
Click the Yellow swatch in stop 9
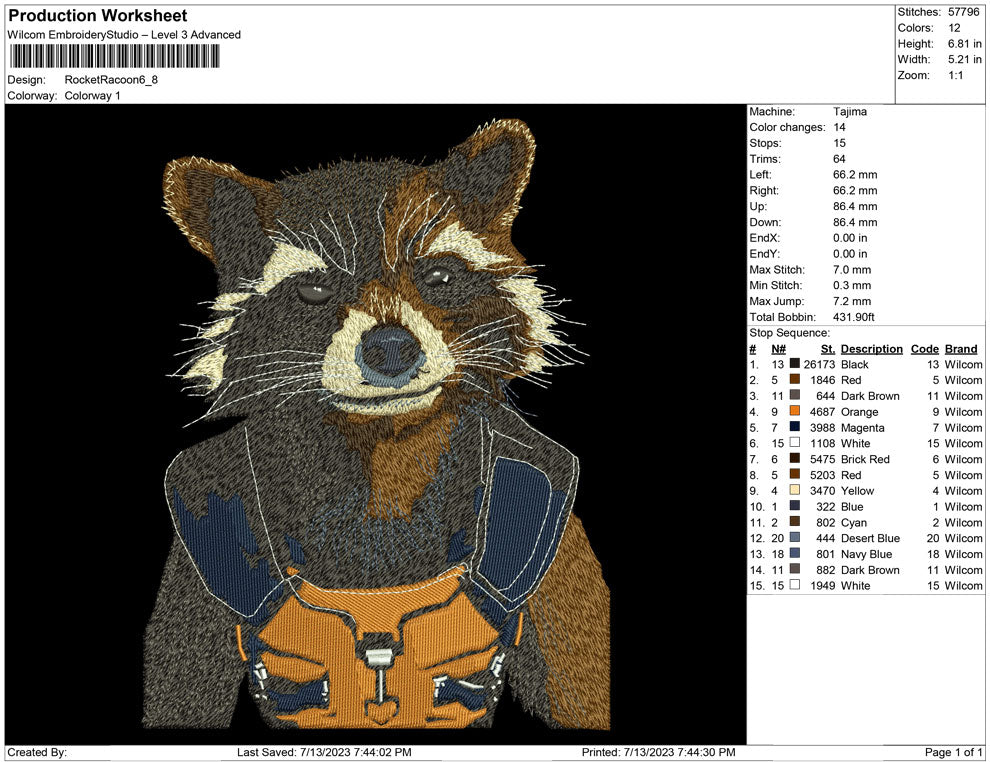(x=795, y=491)
